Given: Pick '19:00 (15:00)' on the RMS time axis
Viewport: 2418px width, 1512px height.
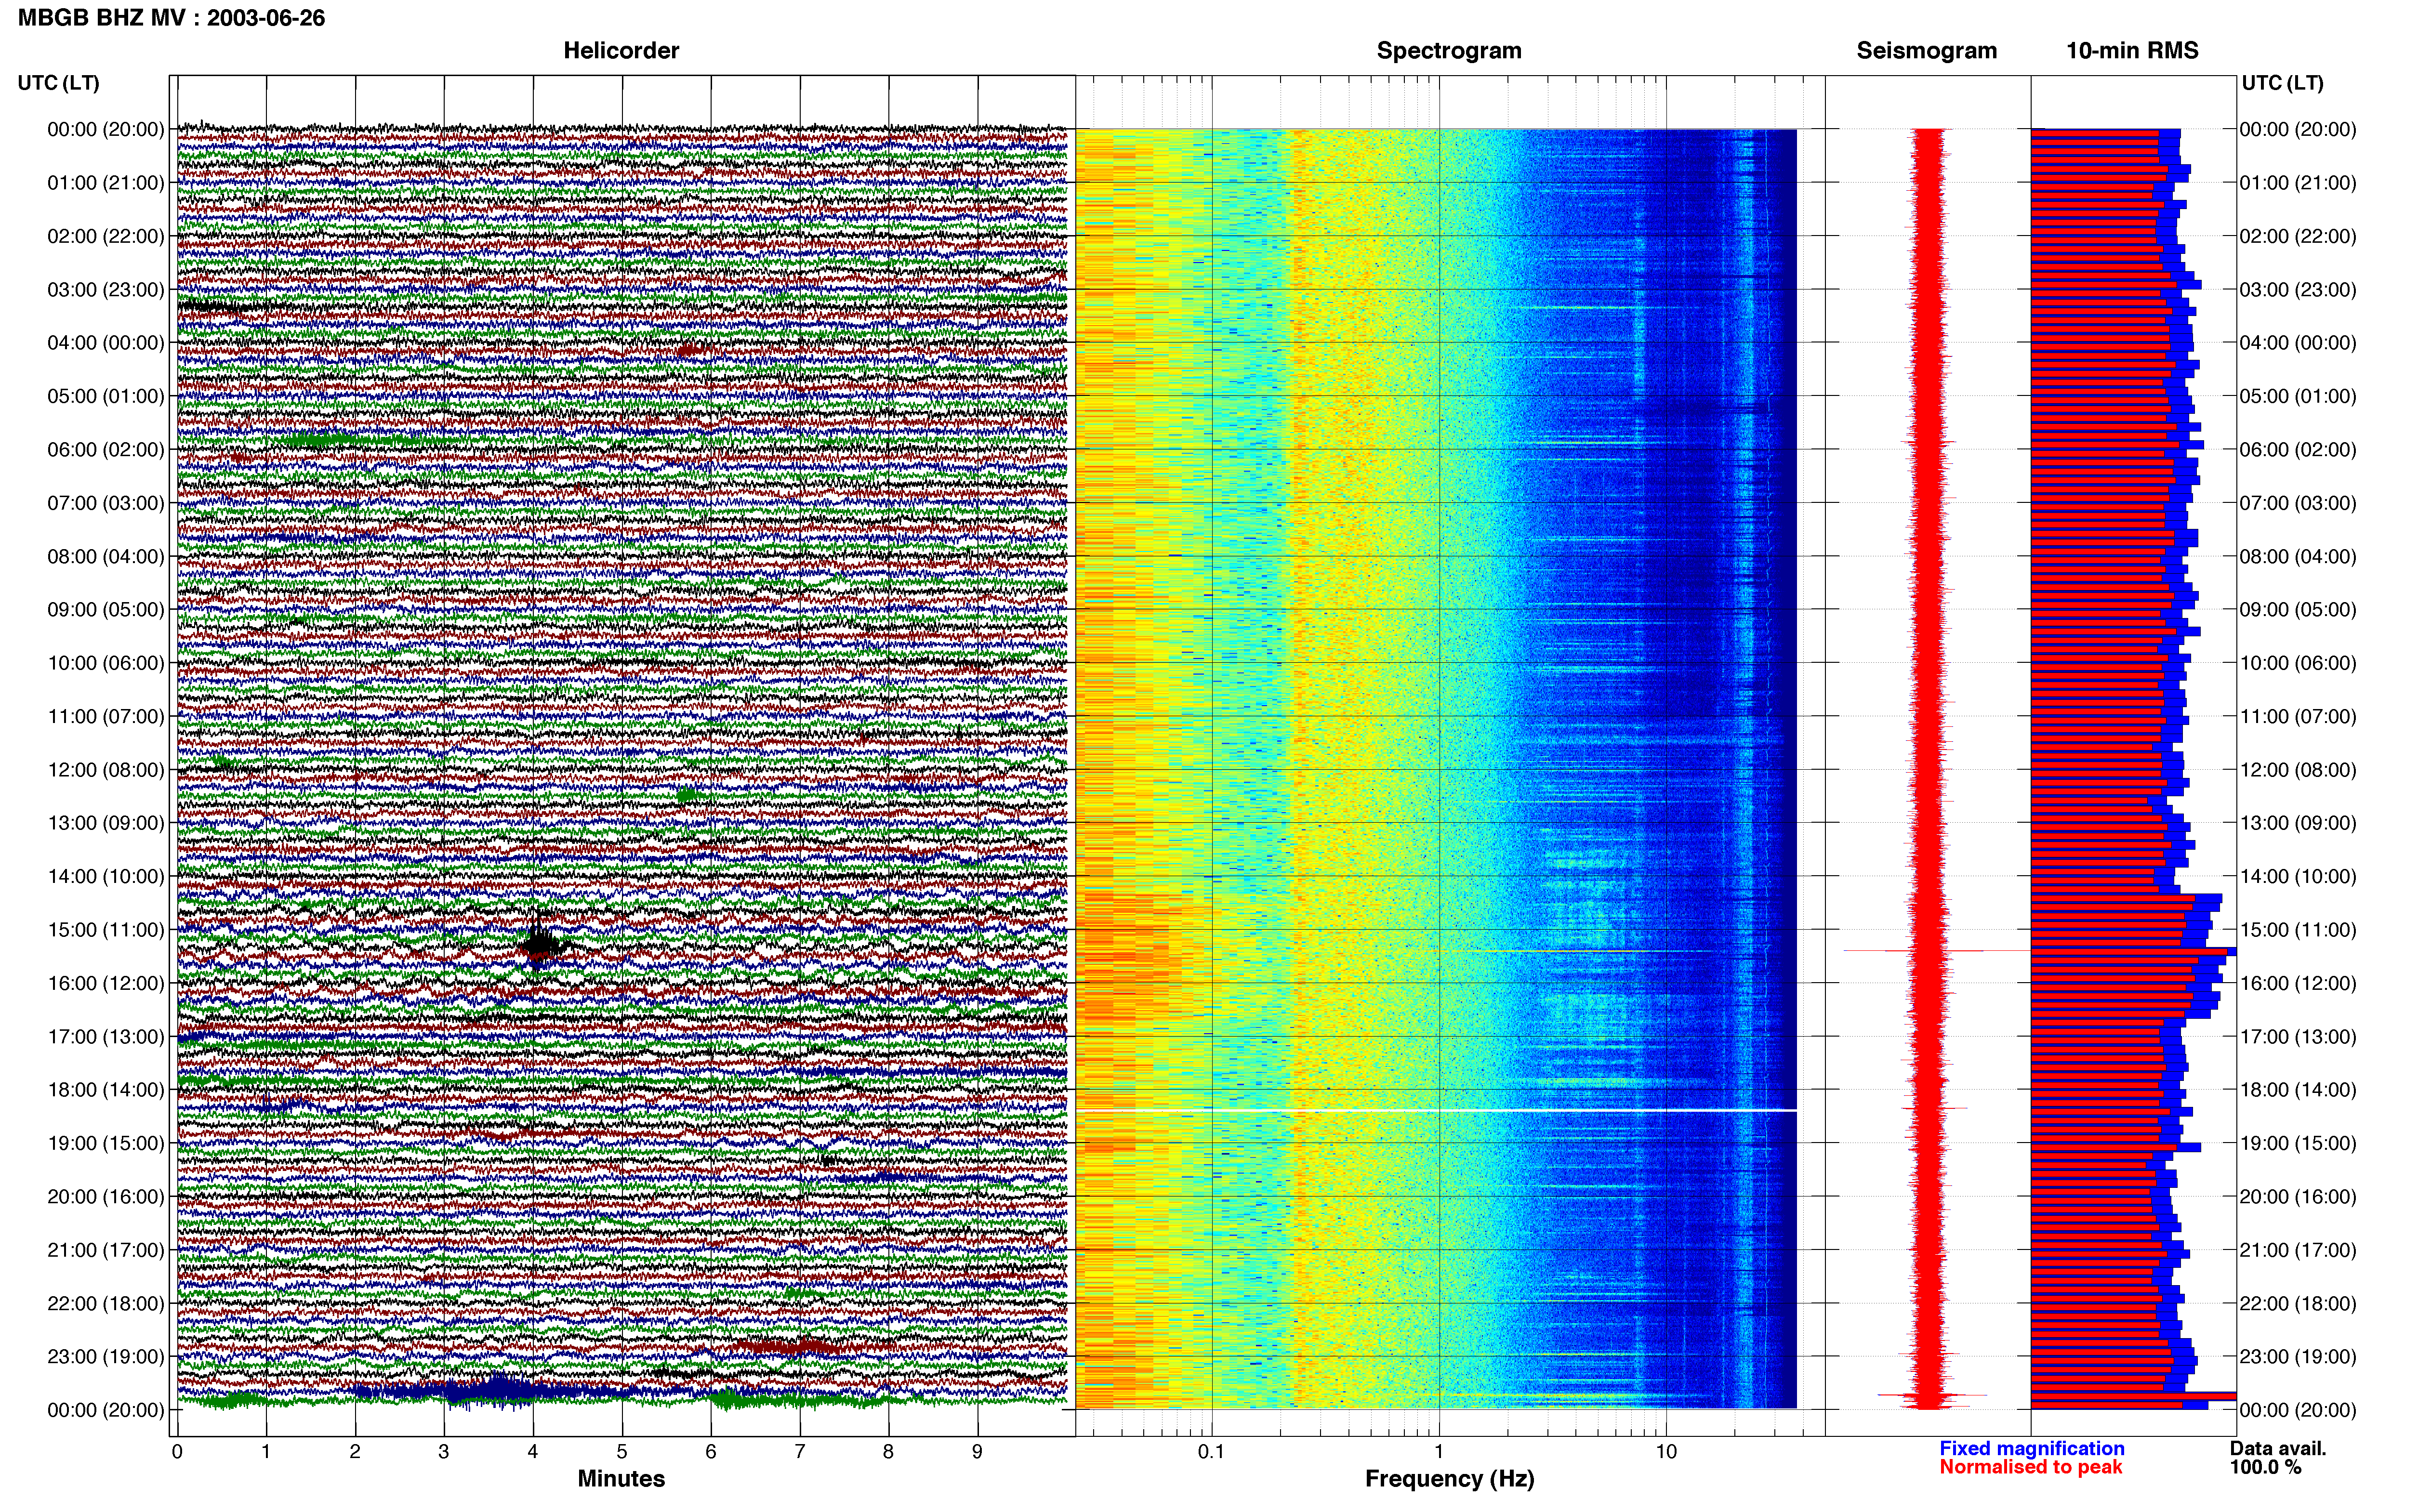Looking at the screenshot, I should 2298,1143.
